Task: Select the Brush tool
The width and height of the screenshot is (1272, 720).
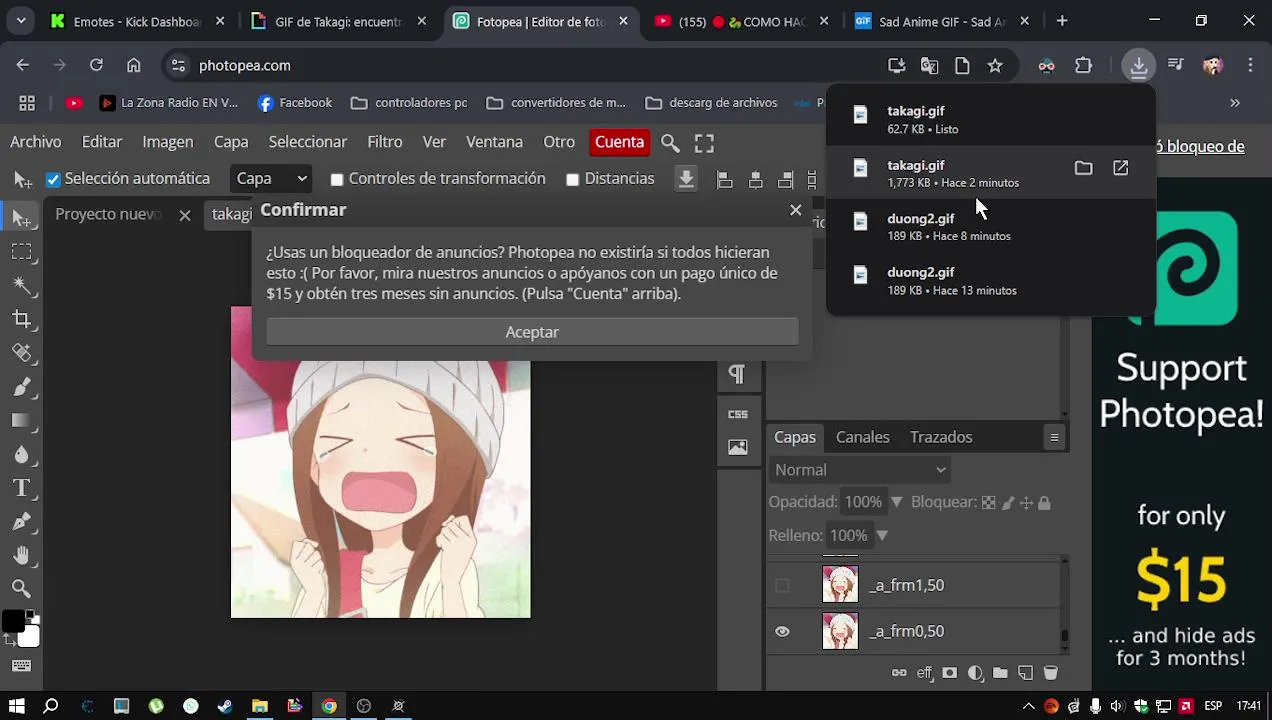Action: (21, 387)
